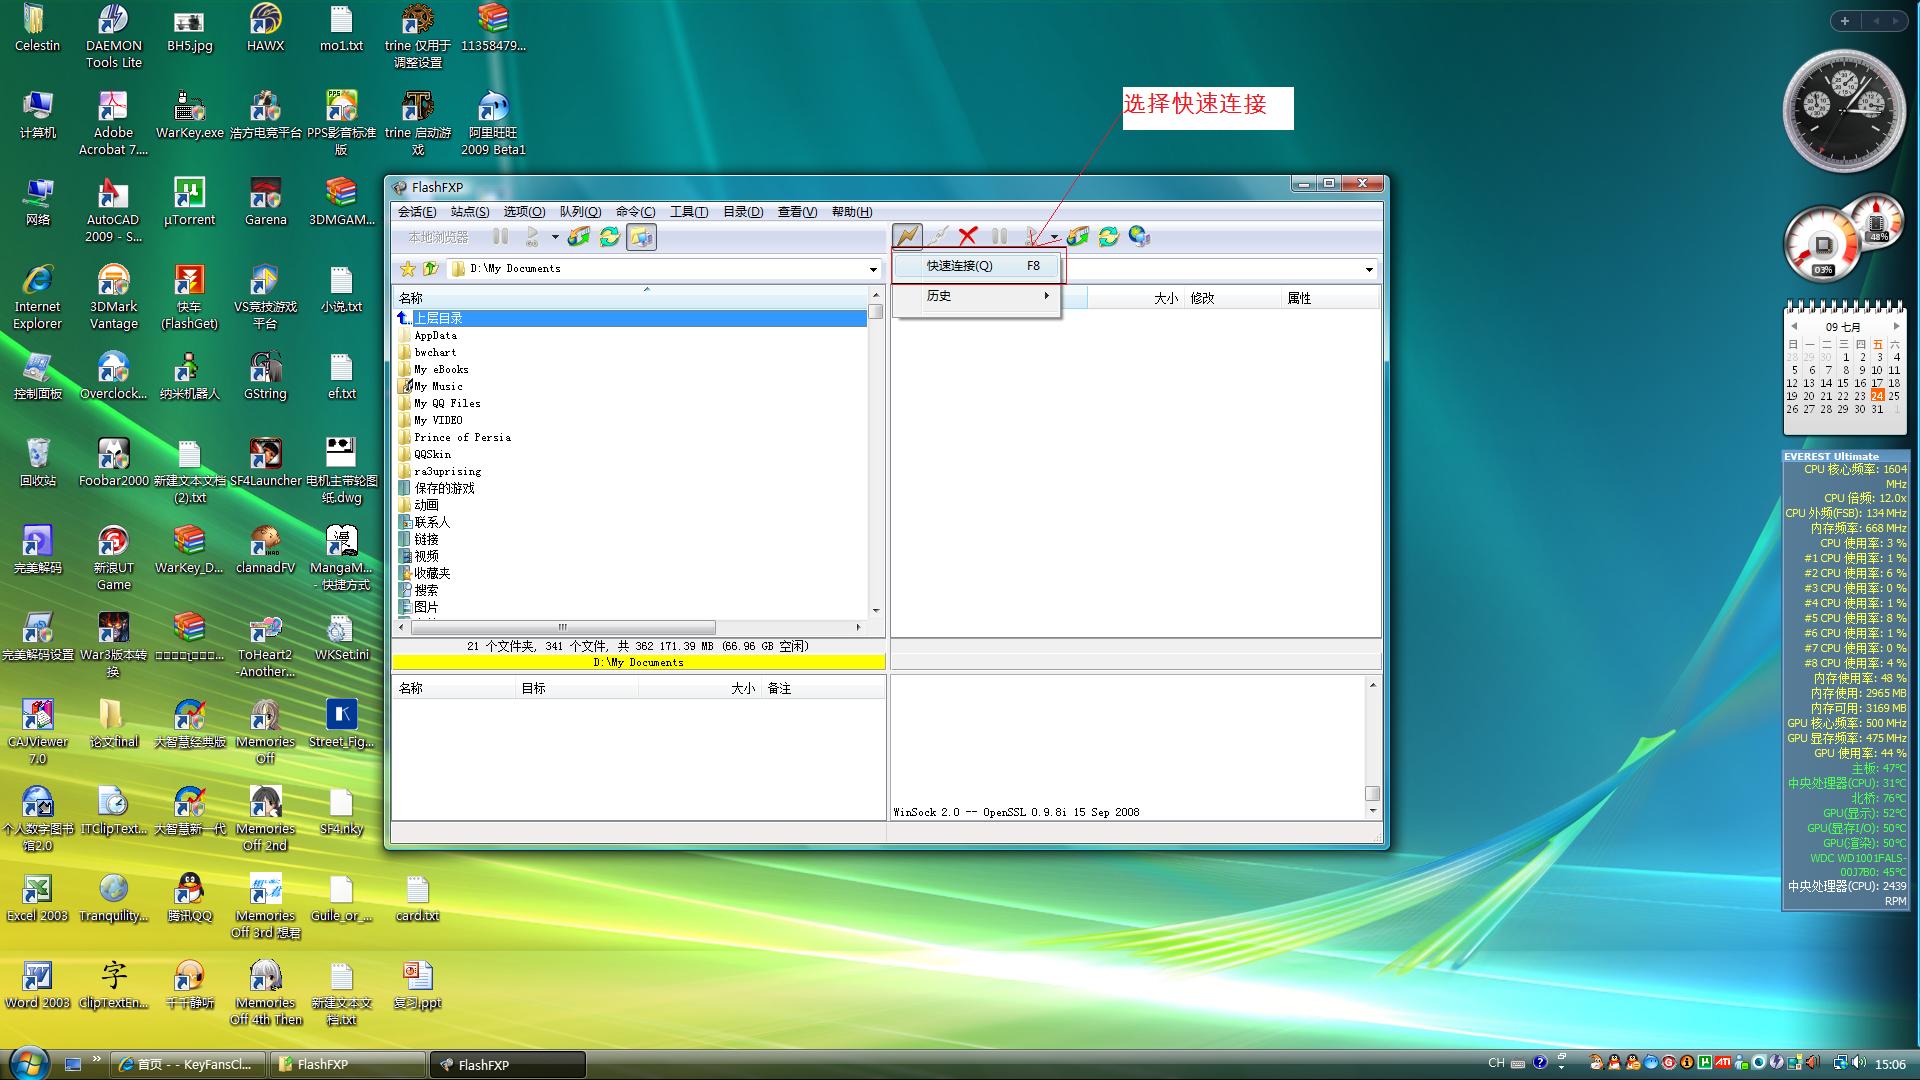Click the star bookmark icon beside the local path
The width and height of the screenshot is (1920, 1080).
point(407,269)
